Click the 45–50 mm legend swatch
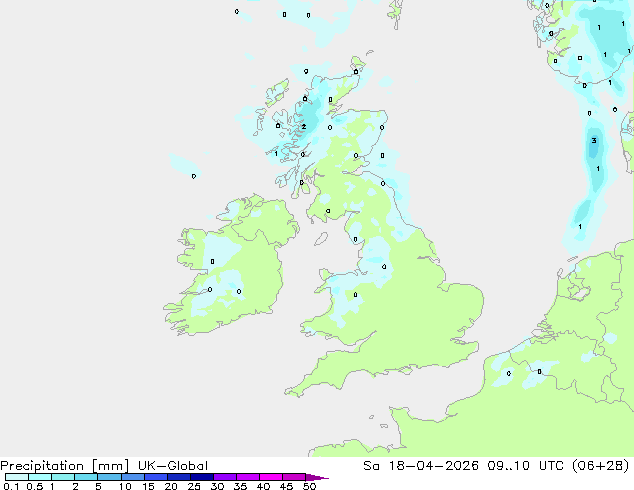 [x=294, y=477]
